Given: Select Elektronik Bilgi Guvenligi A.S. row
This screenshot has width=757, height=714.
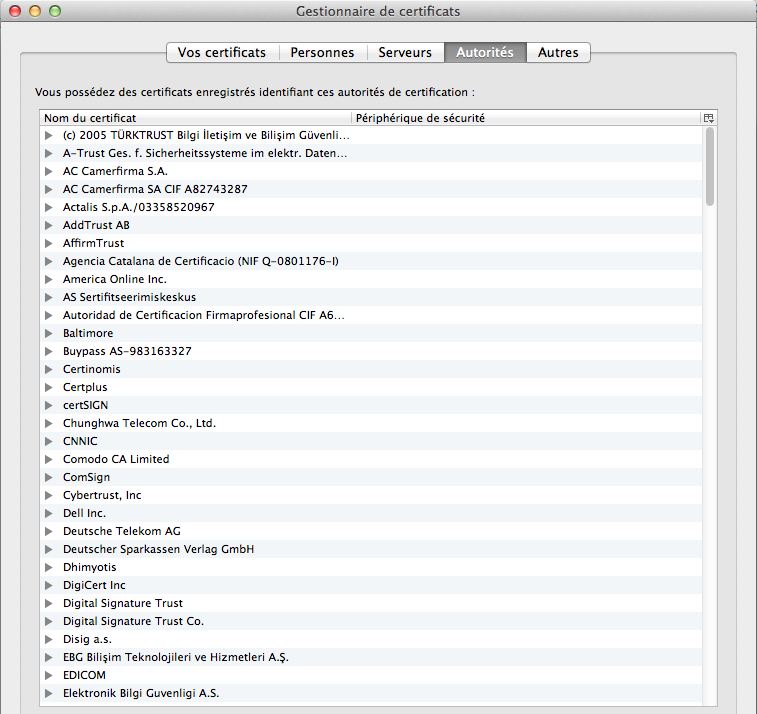Looking at the screenshot, I should click(371, 693).
